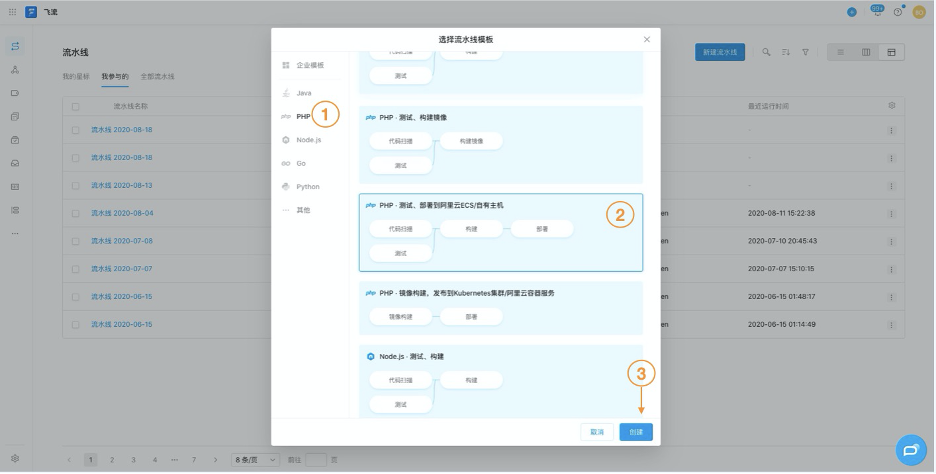The width and height of the screenshot is (936, 474).
Task: Select the 全部流水线 tab
Action: point(158,76)
